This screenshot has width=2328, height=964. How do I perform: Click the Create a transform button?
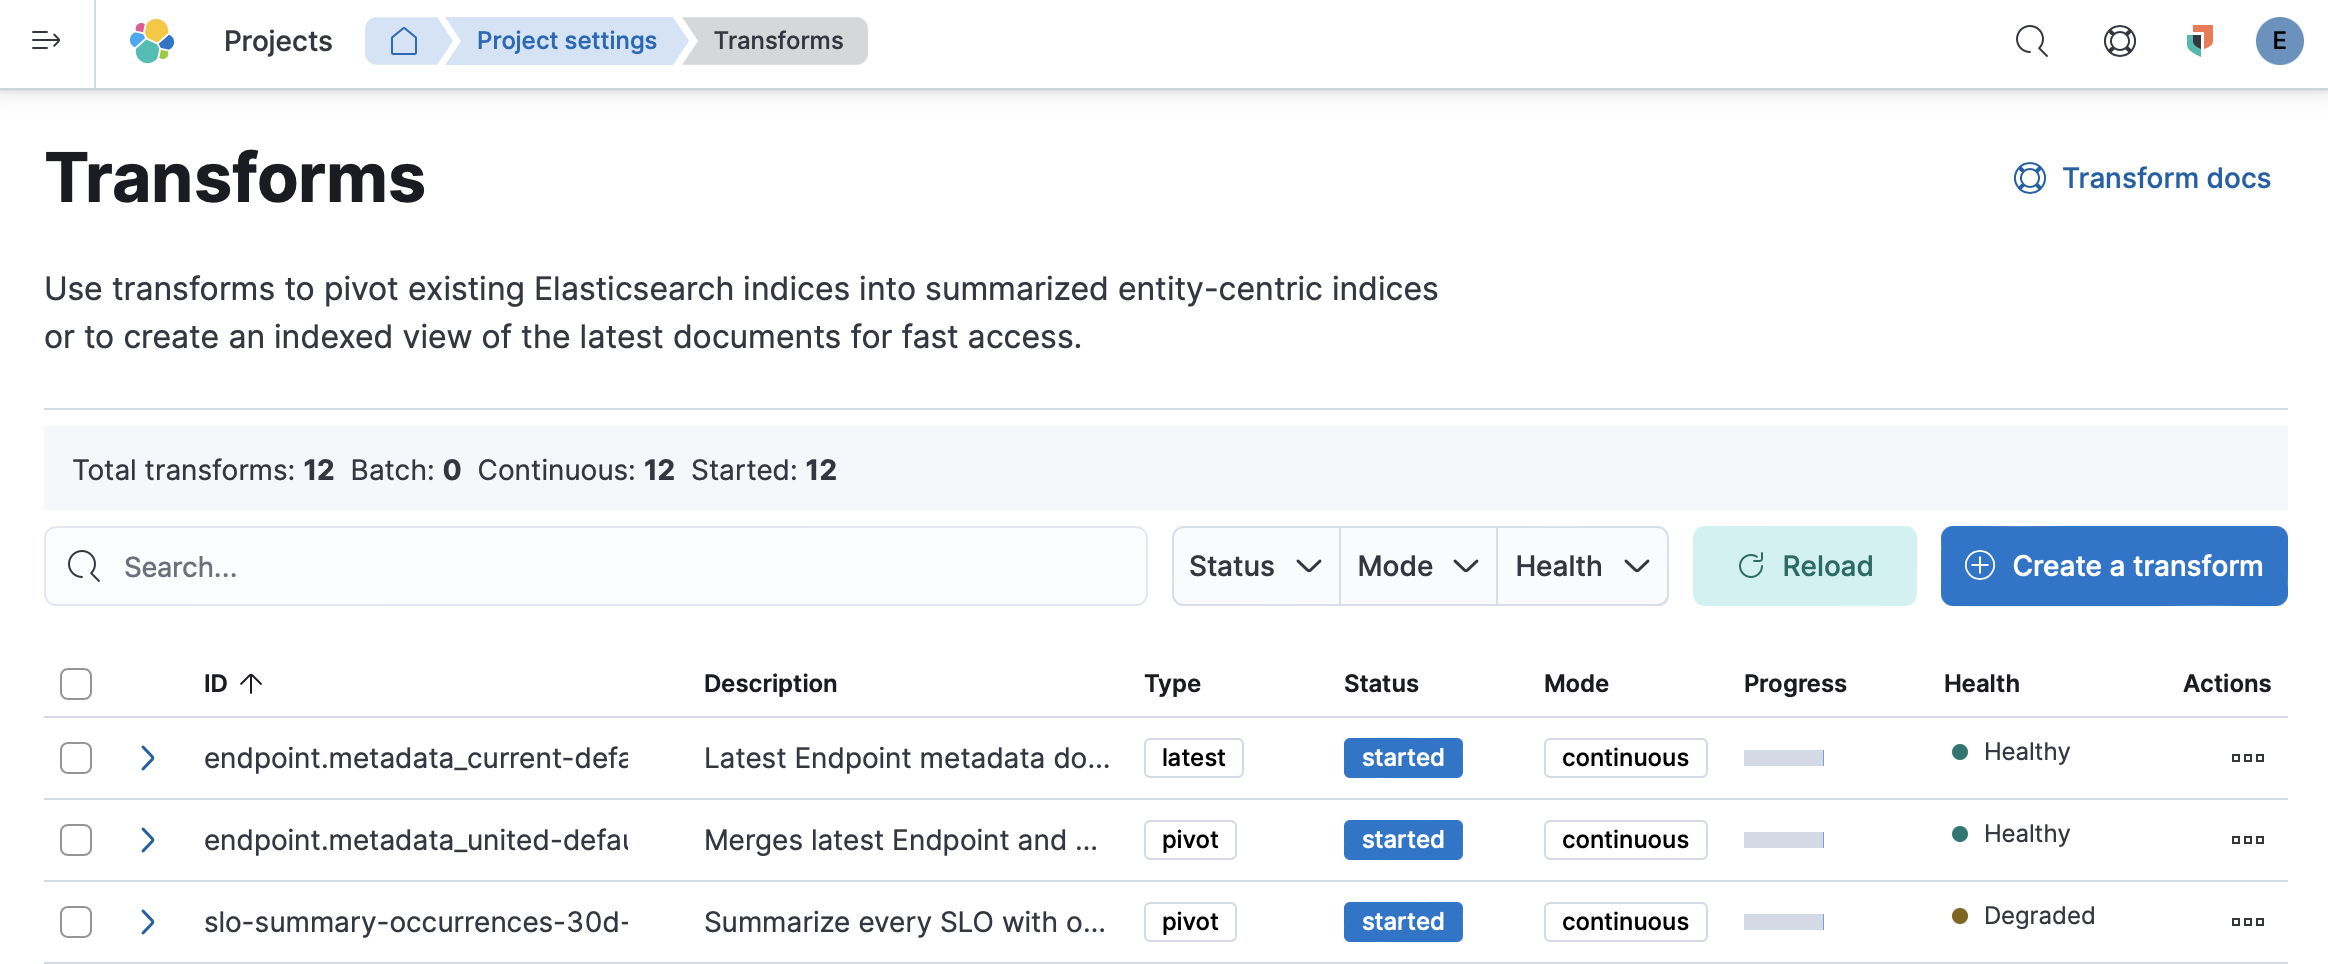pyautogui.click(x=2113, y=566)
